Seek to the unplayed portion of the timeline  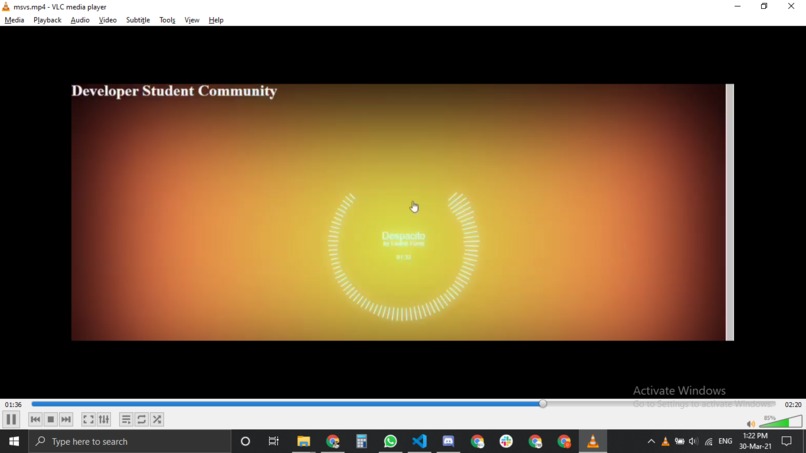coord(661,404)
